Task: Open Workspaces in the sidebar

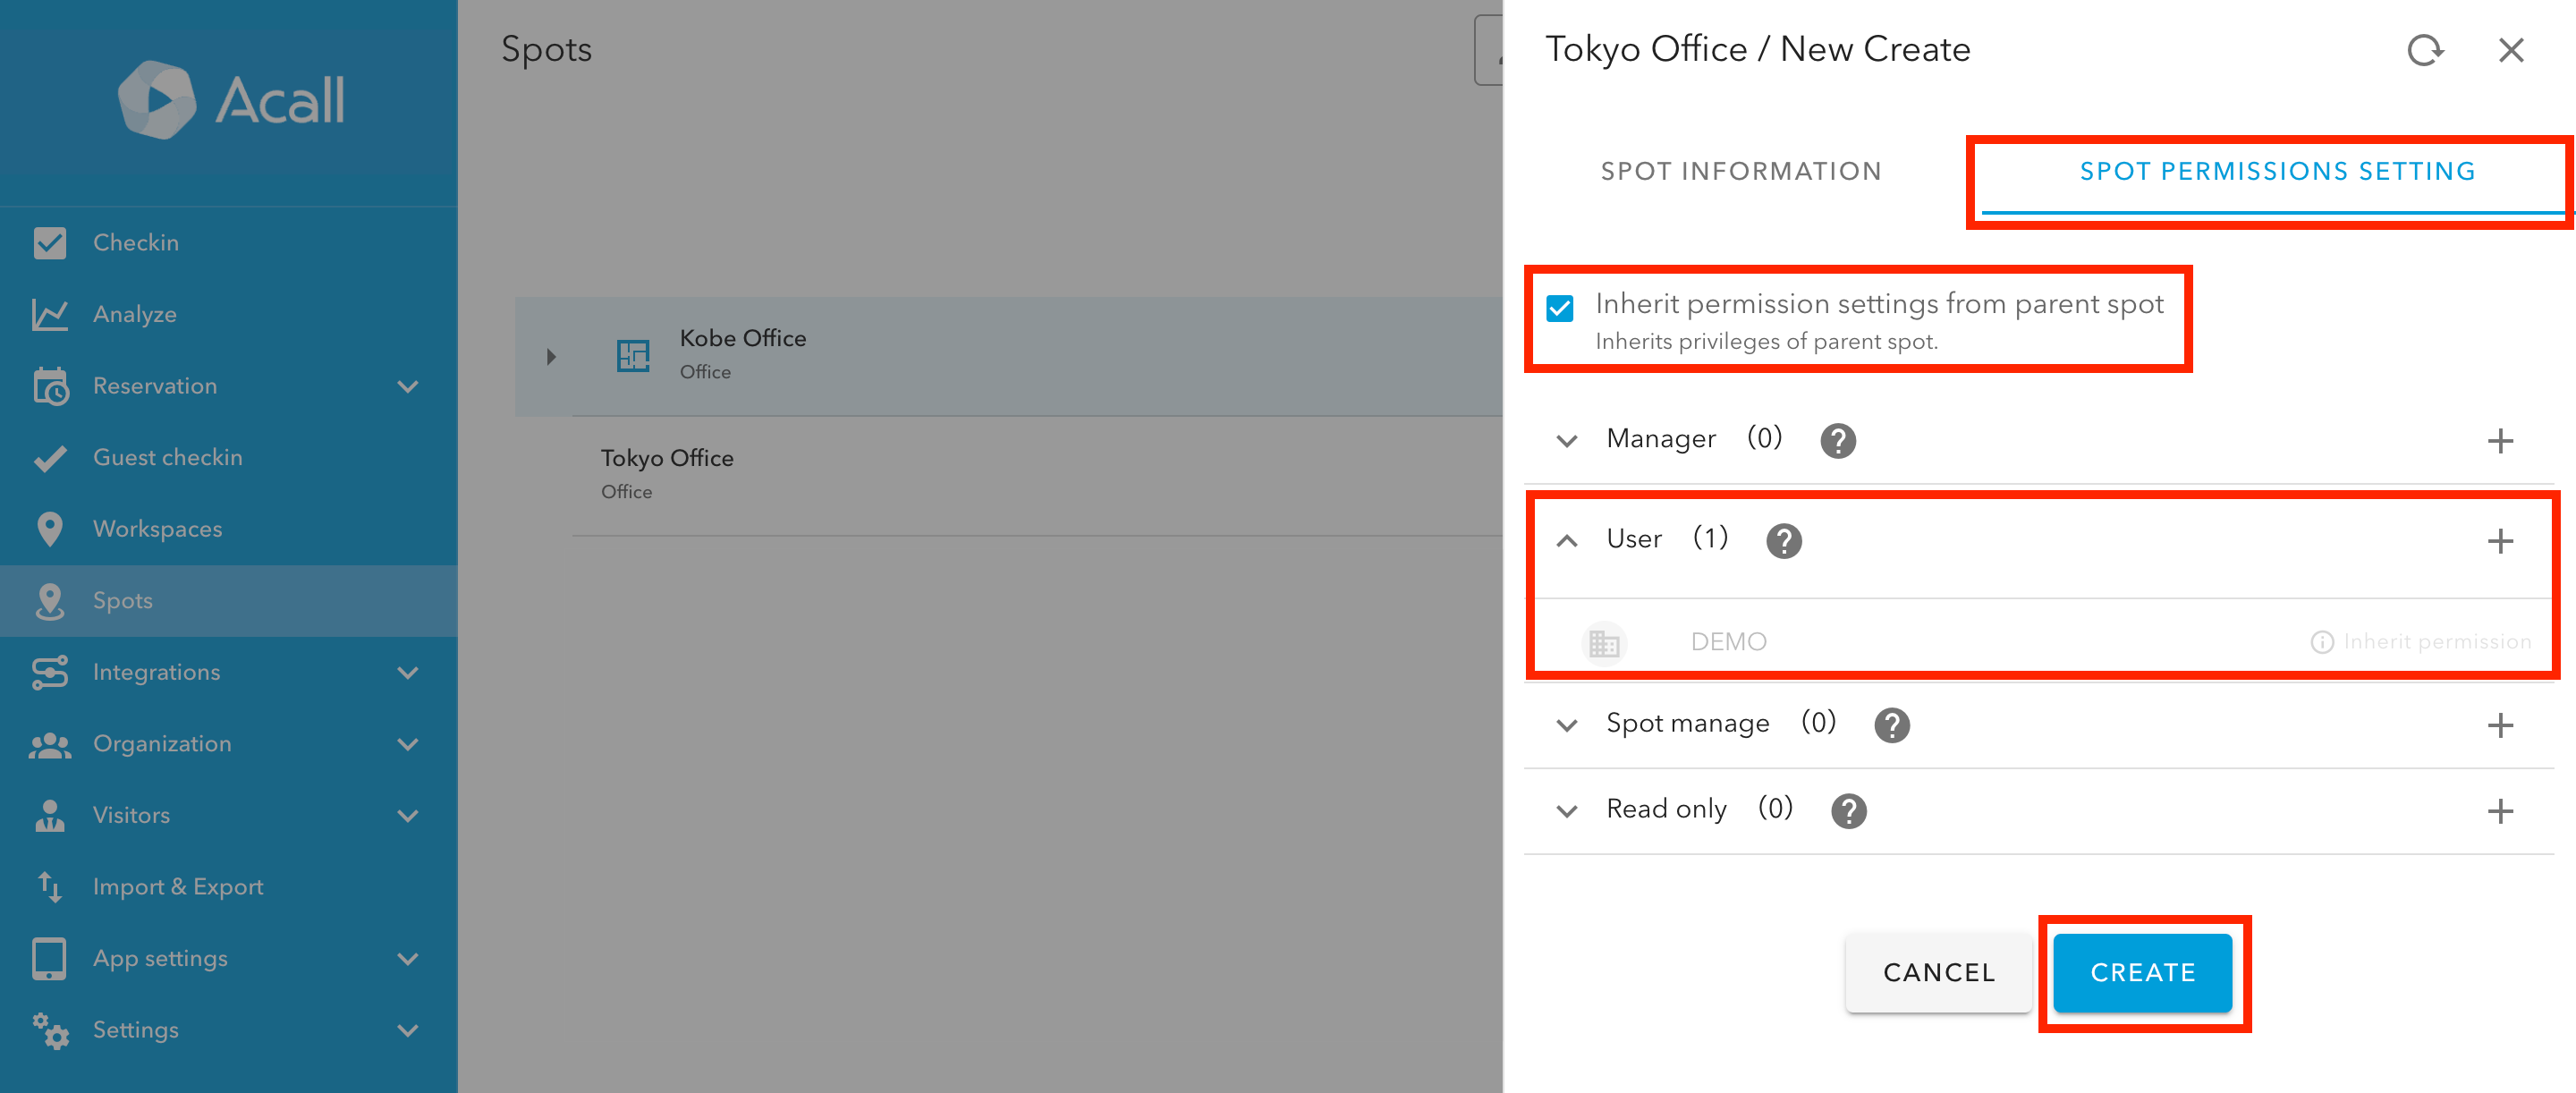Action: (x=157, y=529)
